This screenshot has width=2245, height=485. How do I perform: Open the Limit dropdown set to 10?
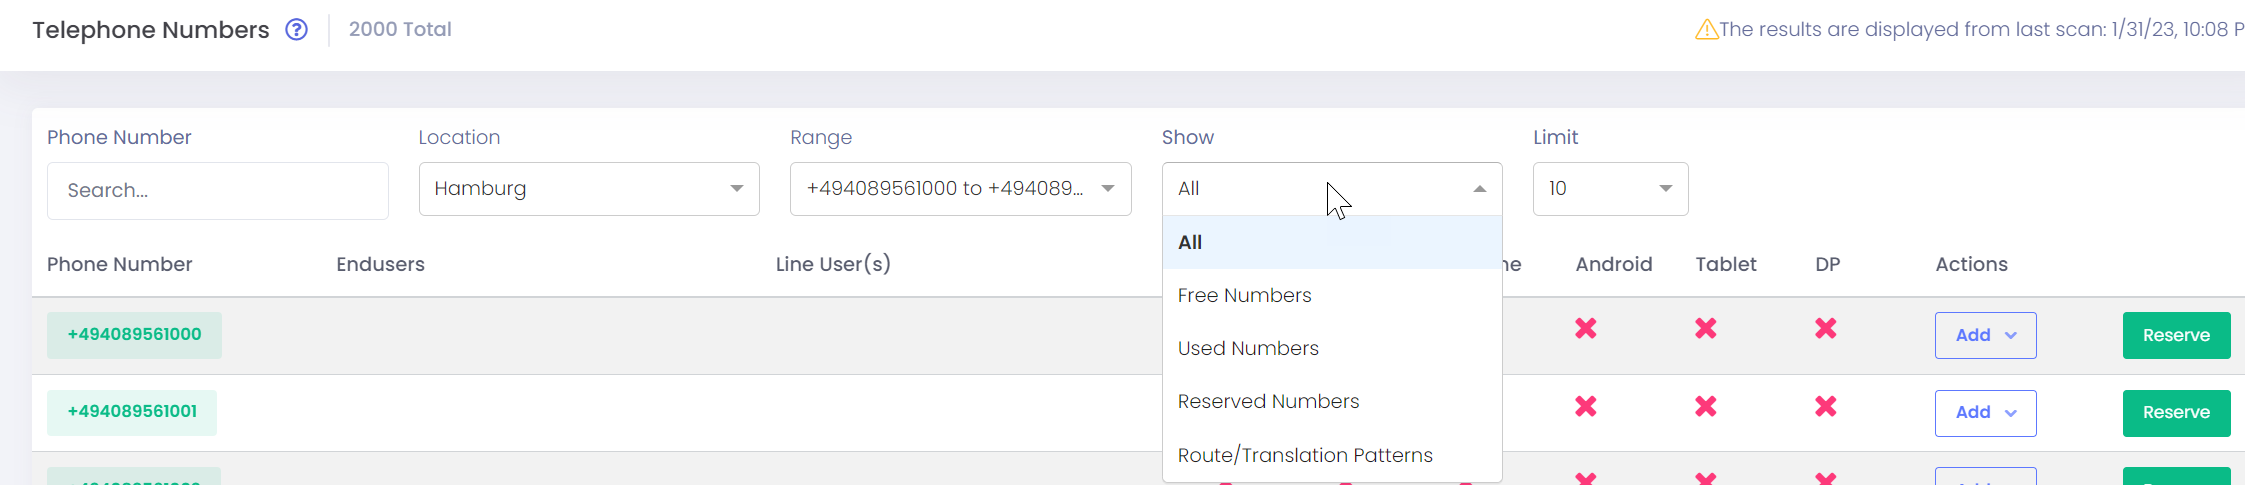[x=1610, y=189]
